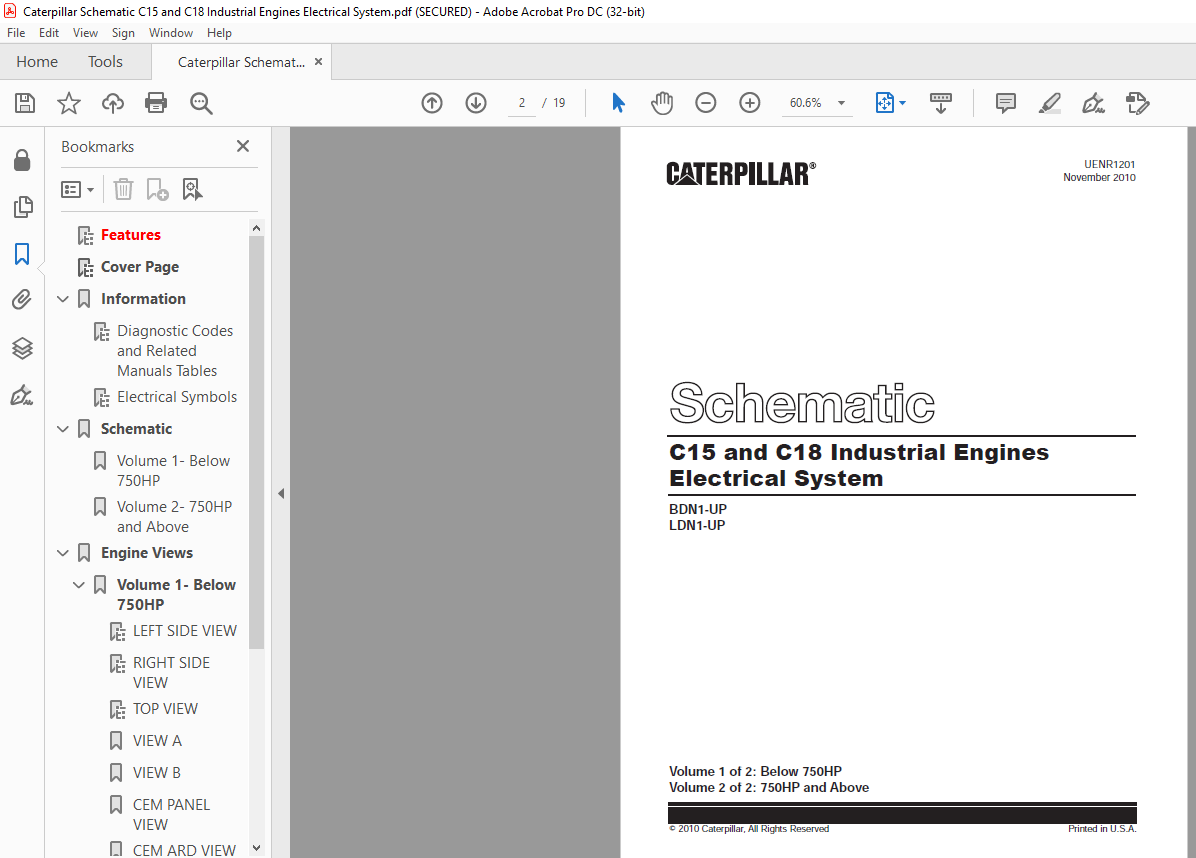Activate the selection arrow tool
Viewport: 1196px width, 858px height.
tap(619, 103)
